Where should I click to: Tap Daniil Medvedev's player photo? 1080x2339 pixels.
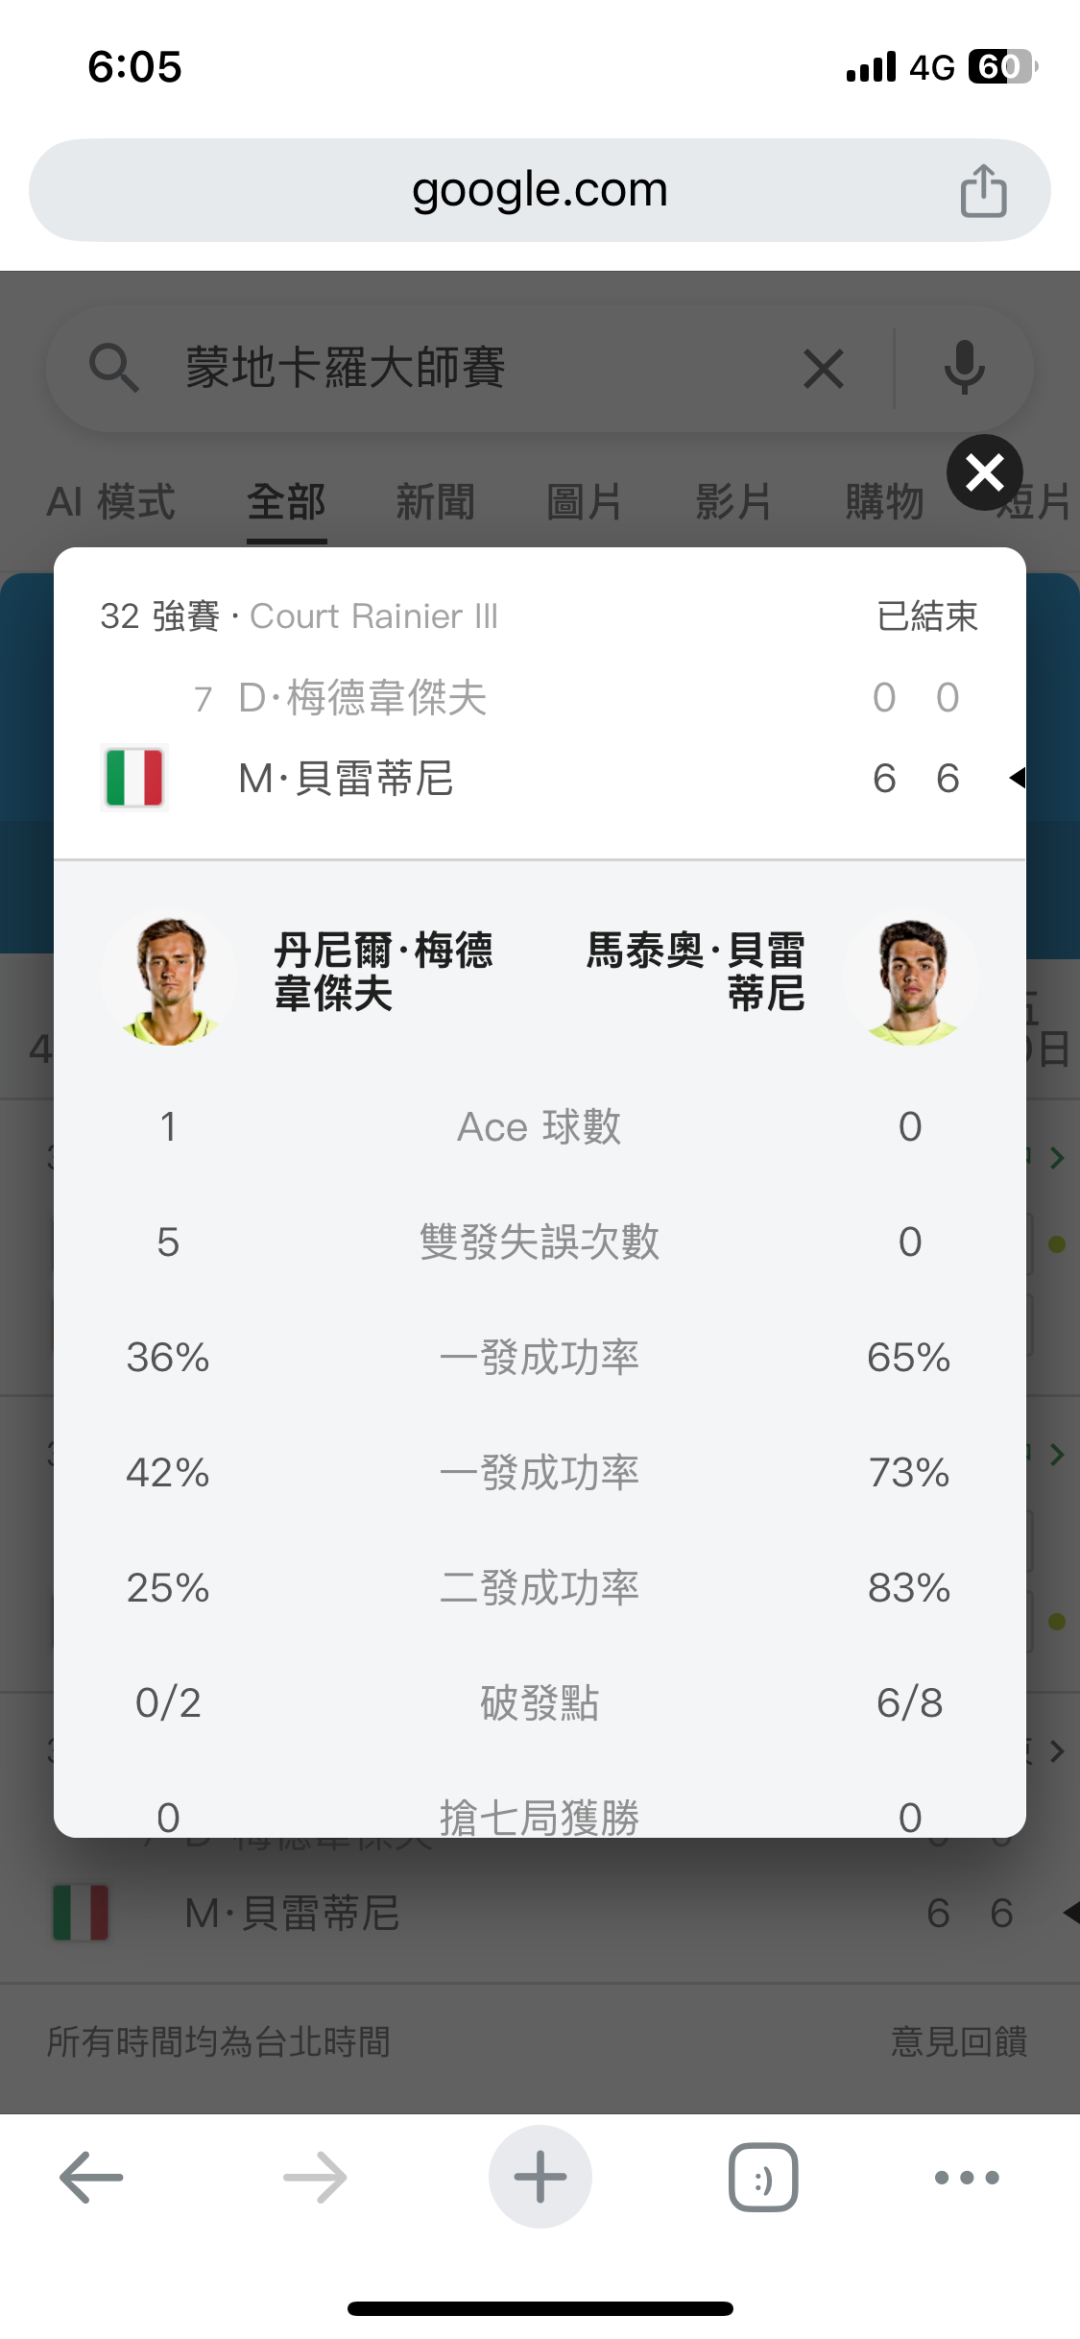tap(170, 979)
